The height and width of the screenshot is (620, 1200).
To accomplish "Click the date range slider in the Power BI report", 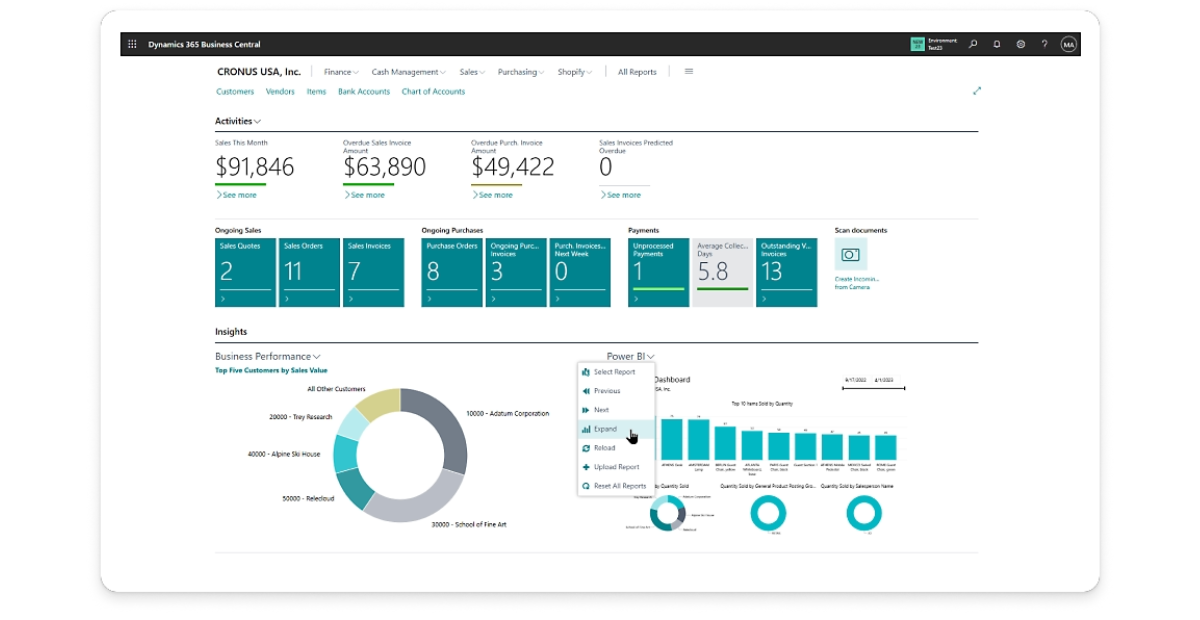I will [x=874, y=389].
